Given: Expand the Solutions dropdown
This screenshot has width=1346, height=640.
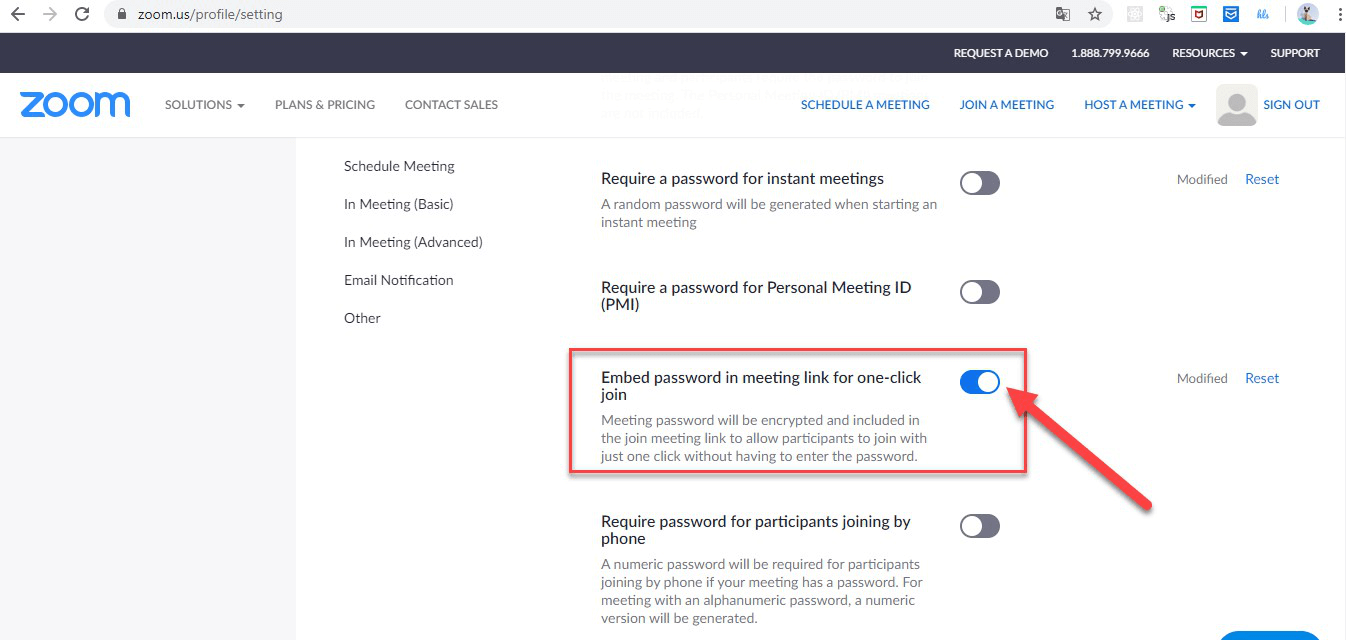Looking at the screenshot, I should click(x=204, y=105).
